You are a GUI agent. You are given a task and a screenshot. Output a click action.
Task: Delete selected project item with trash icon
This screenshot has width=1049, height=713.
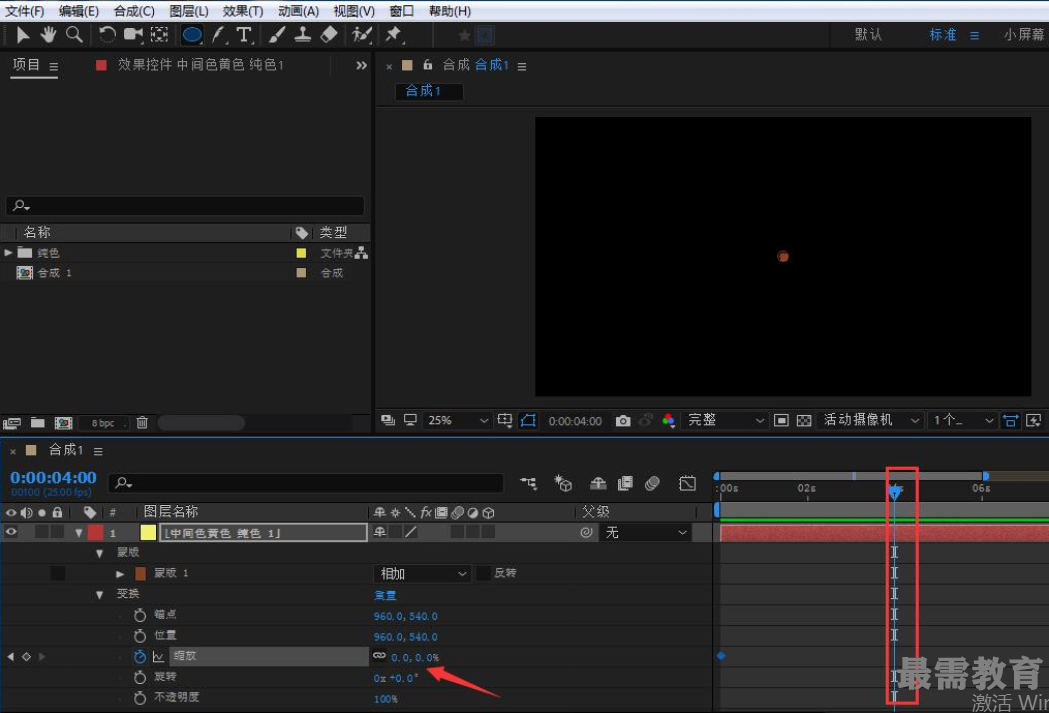[142, 423]
